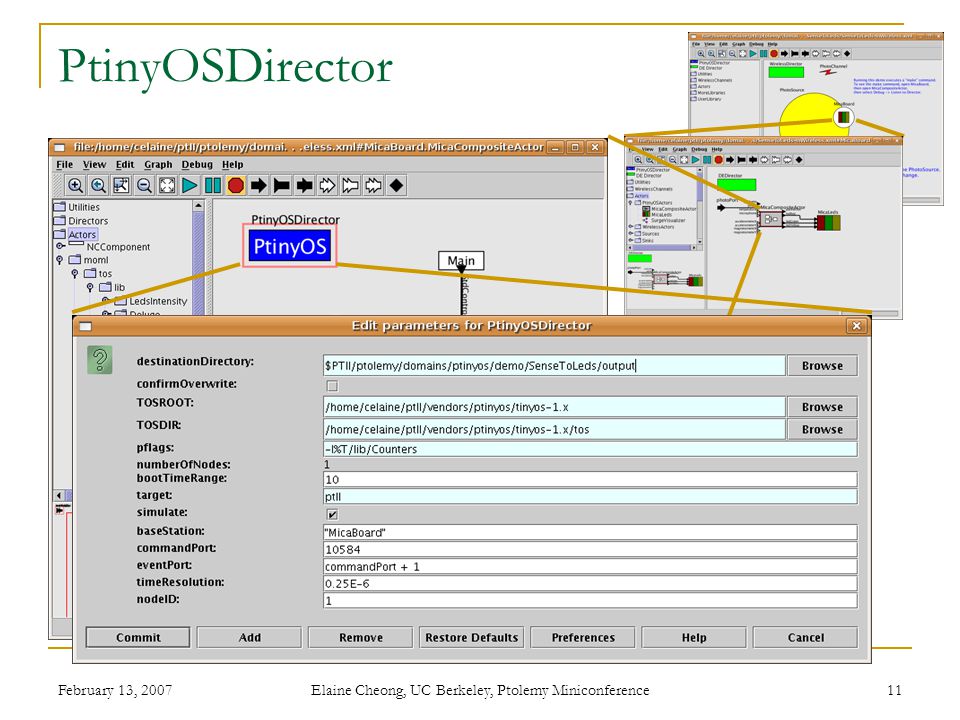Click in the TOSROOT path field

pos(554,407)
